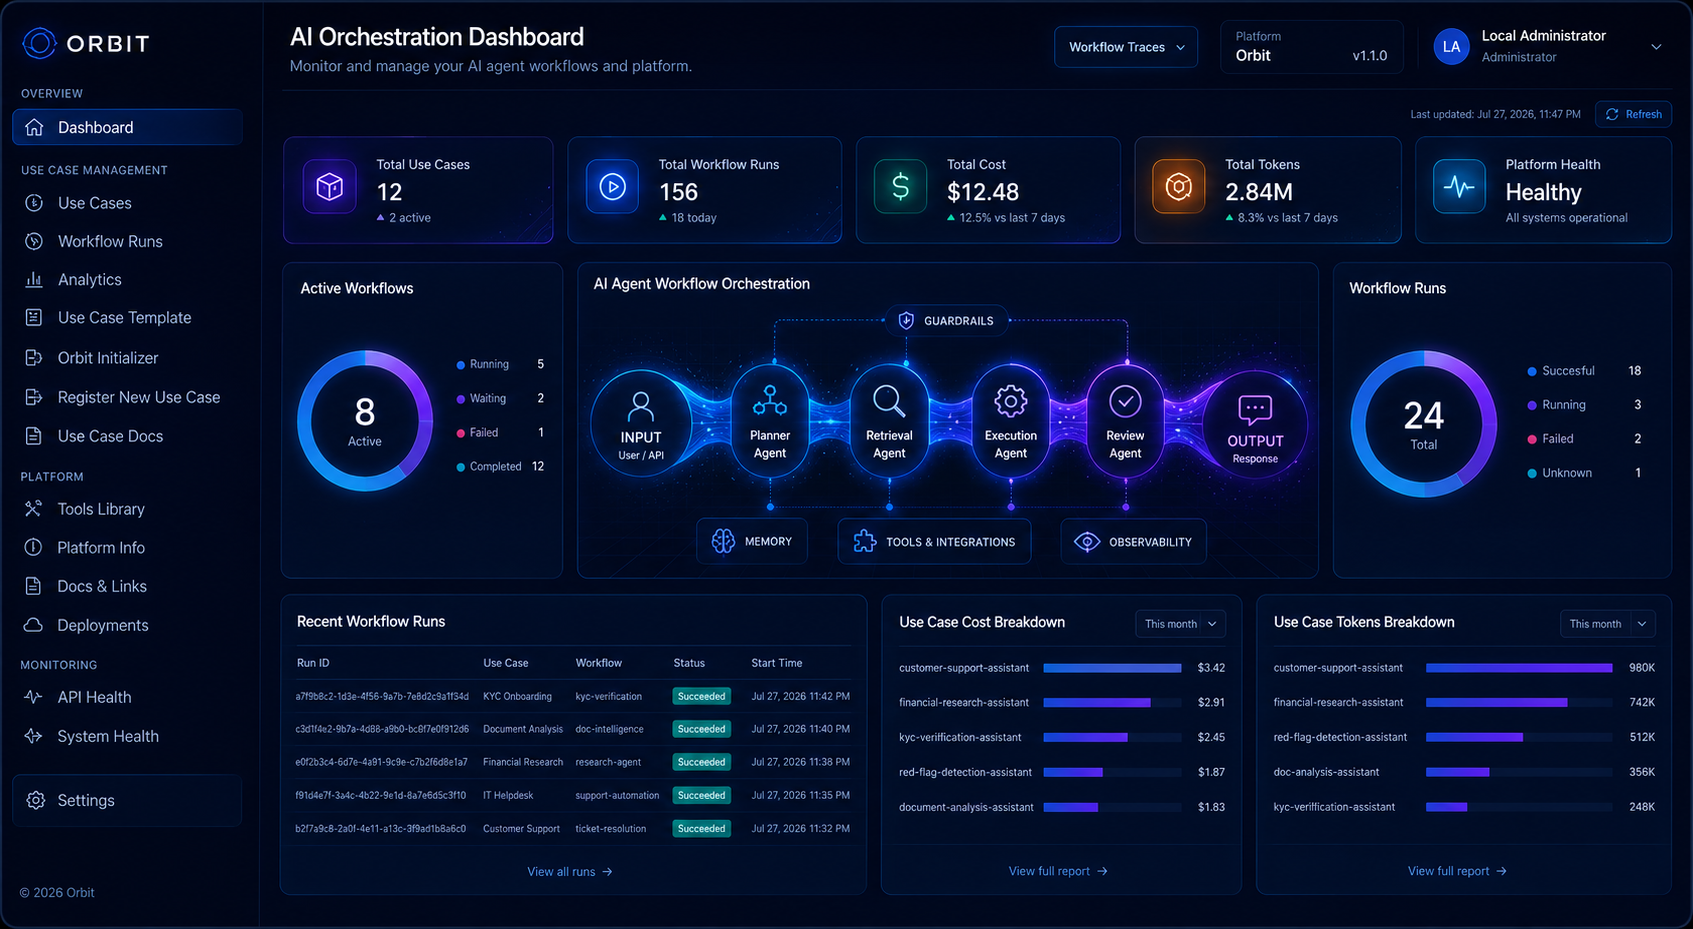
Task: Click the System Health icon
Action: point(33,736)
